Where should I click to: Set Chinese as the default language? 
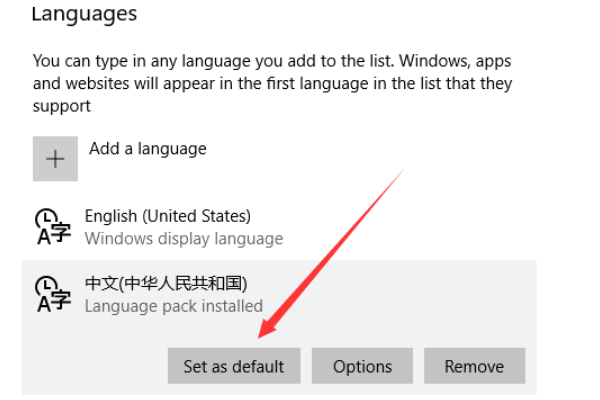(234, 366)
